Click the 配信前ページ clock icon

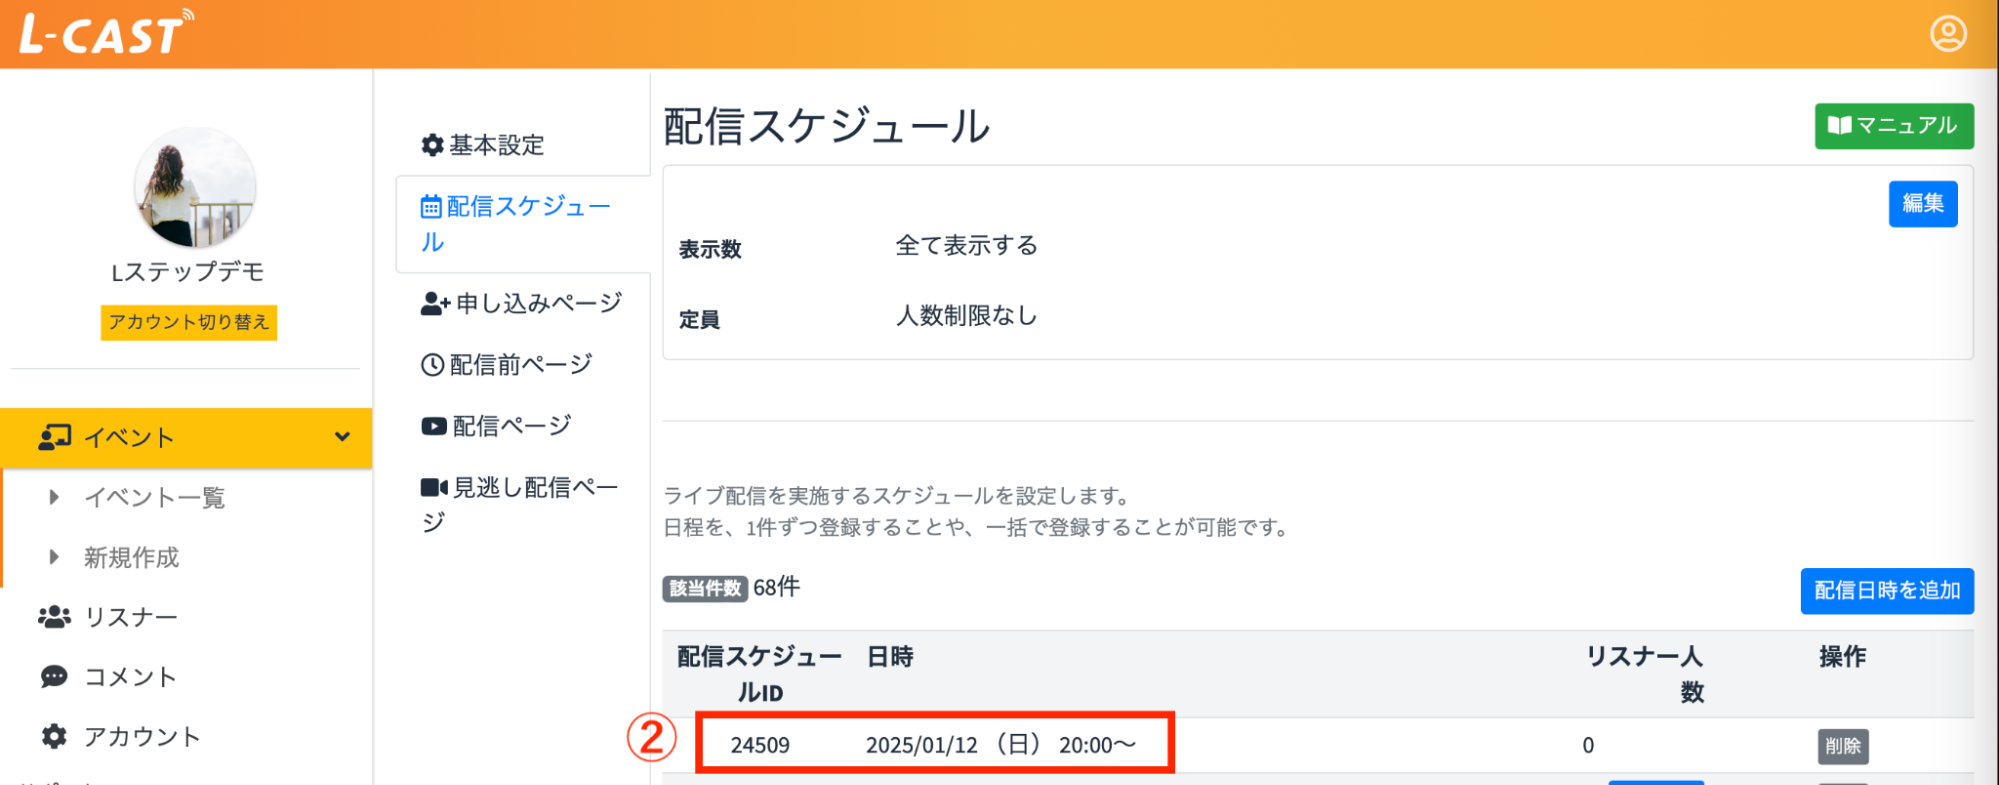click(x=431, y=364)
